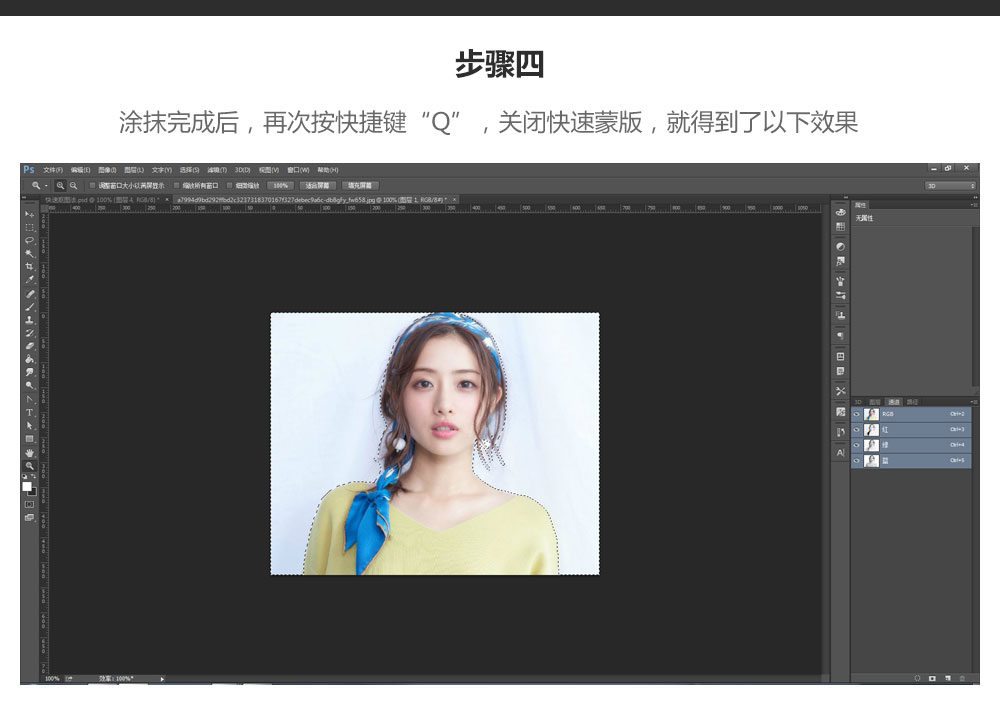Screen dimensions: 1000x711
Task: Enable the 缩放所有窗口 checkbox
Action: click(x=177, y=186)
